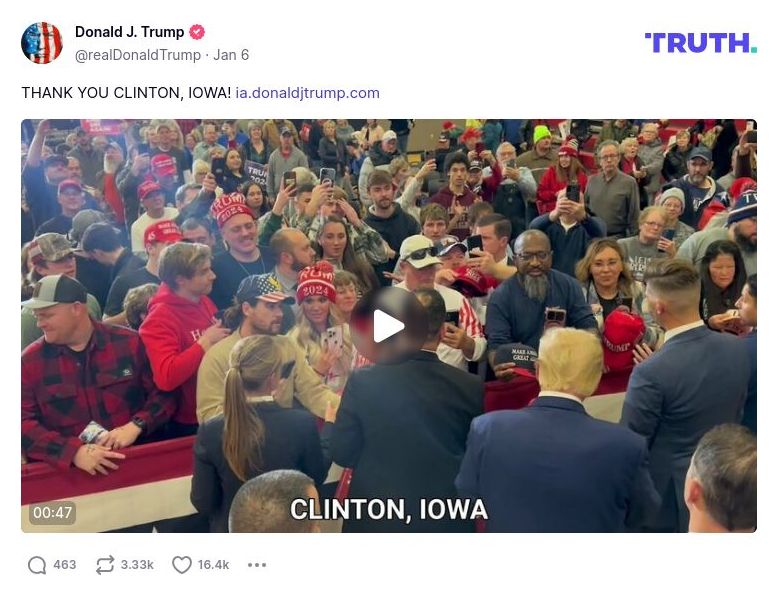Click the THANK YOU CLINTON, IOWA! text
This screenshot has height=595, width=778.
tap(126, 93)
